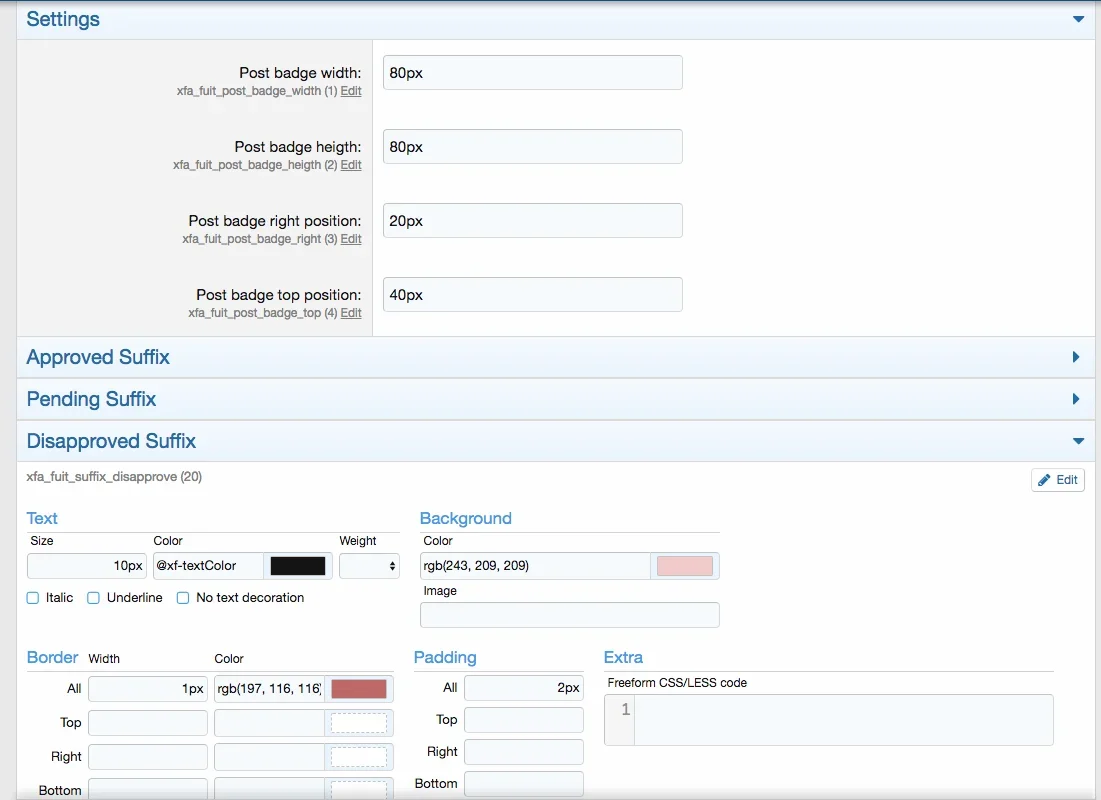Expand the Approved Suffix section

pyautogui.click(x=1076, y=357)
